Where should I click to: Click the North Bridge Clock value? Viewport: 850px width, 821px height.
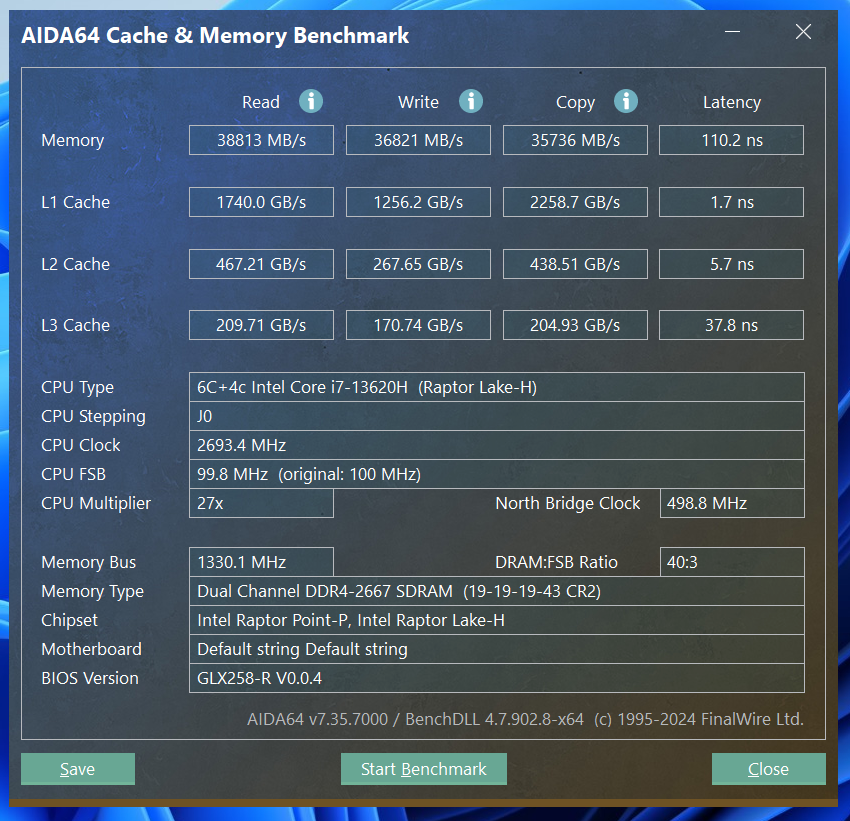732,503
